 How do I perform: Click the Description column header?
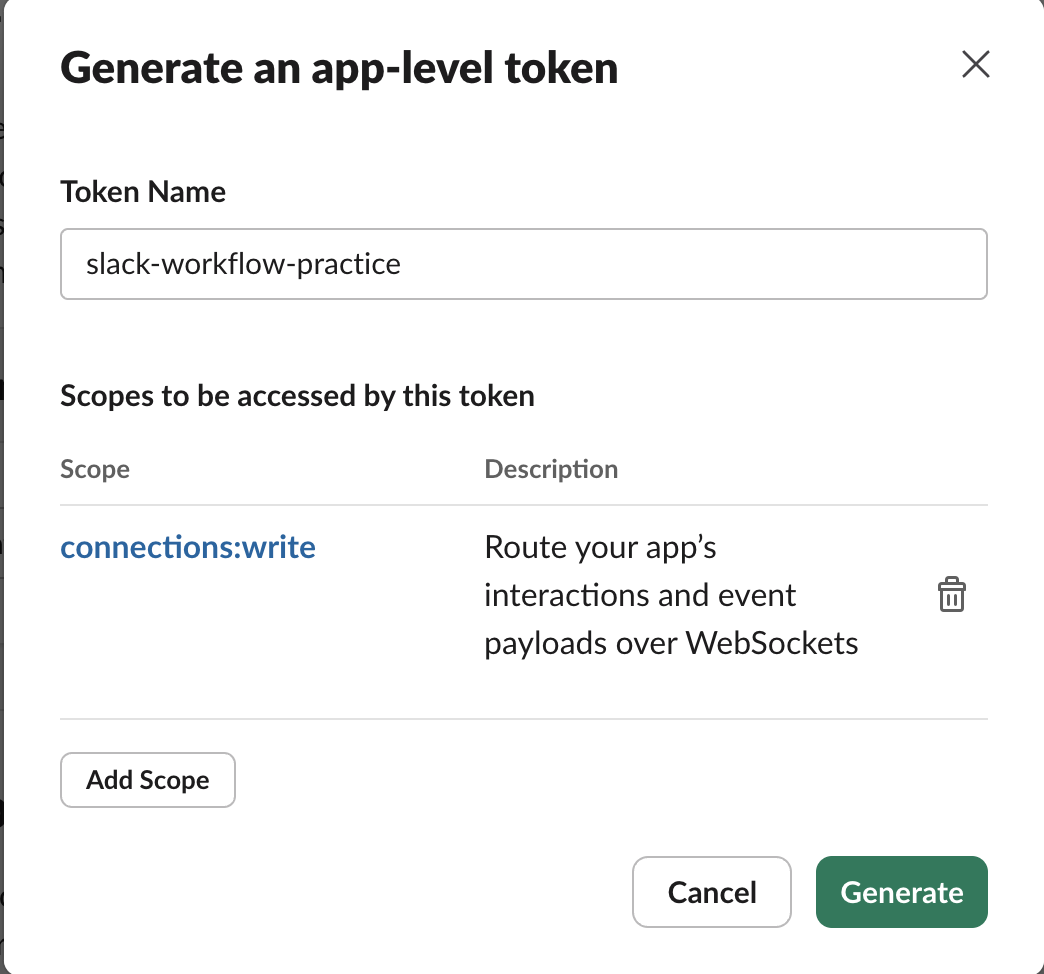tap(551, 469)
